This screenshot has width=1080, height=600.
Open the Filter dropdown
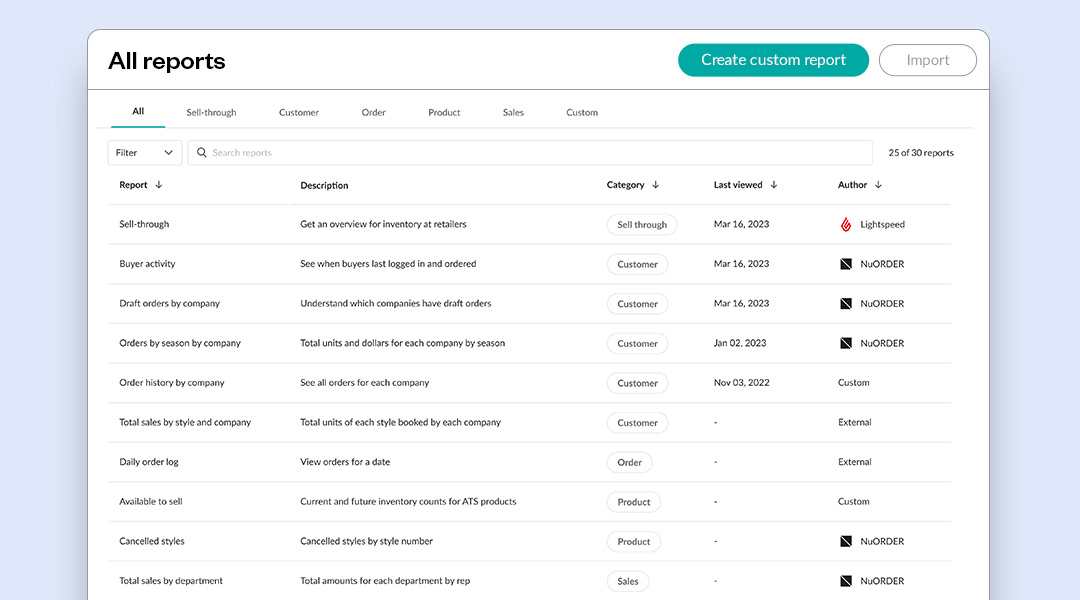[x=144, y=153]
